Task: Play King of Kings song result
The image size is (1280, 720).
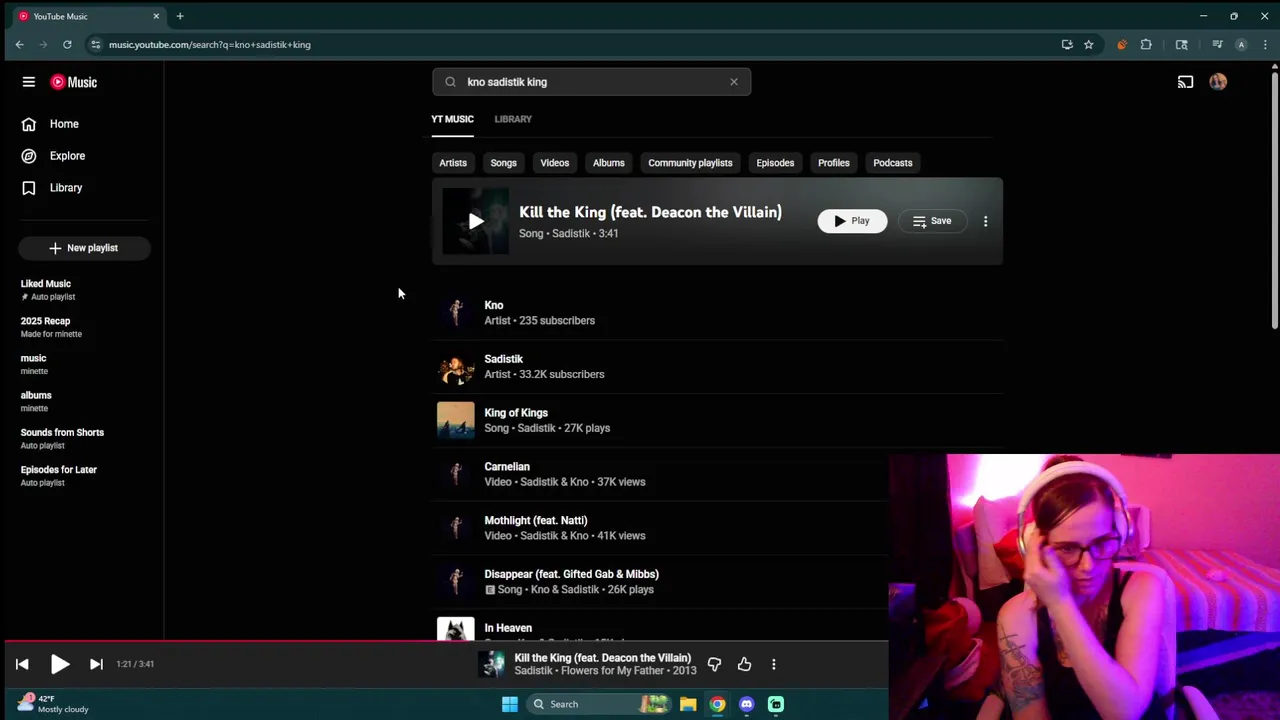Action: tap(717, 421)
